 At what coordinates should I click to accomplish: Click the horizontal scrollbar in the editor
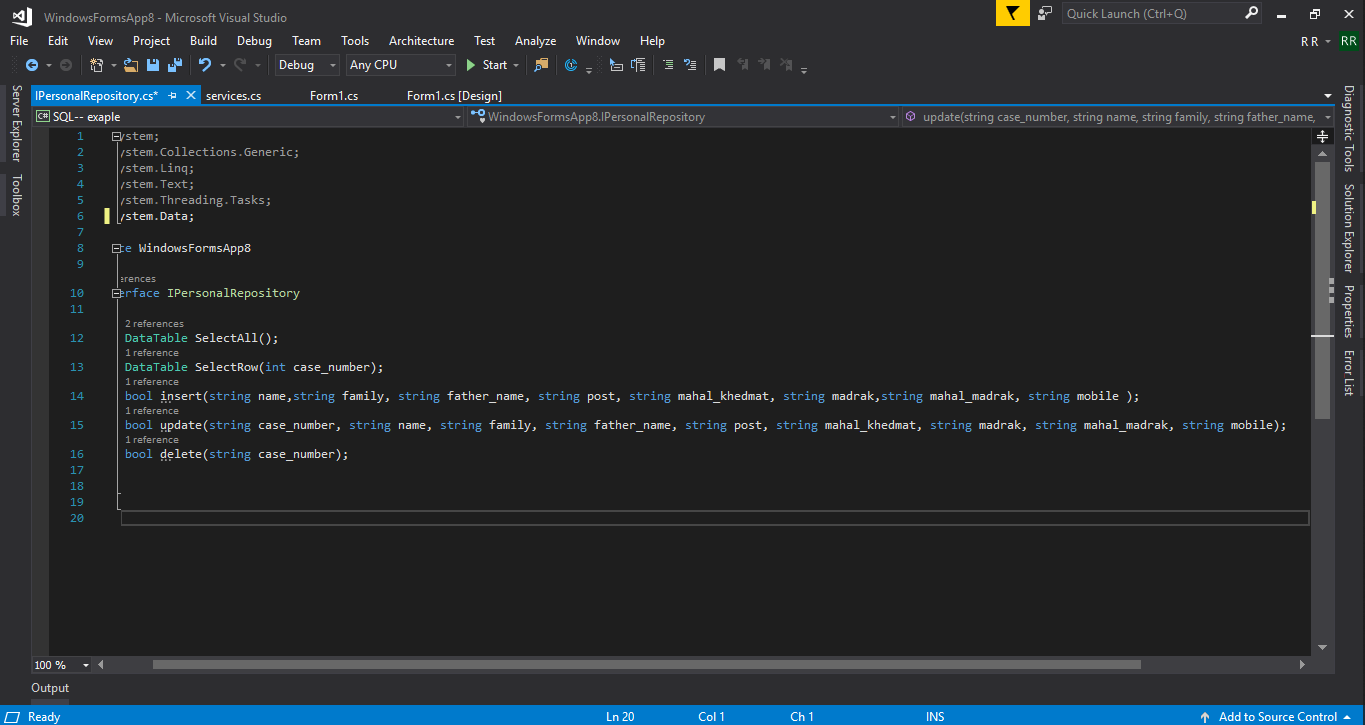(x=646, y=665)
